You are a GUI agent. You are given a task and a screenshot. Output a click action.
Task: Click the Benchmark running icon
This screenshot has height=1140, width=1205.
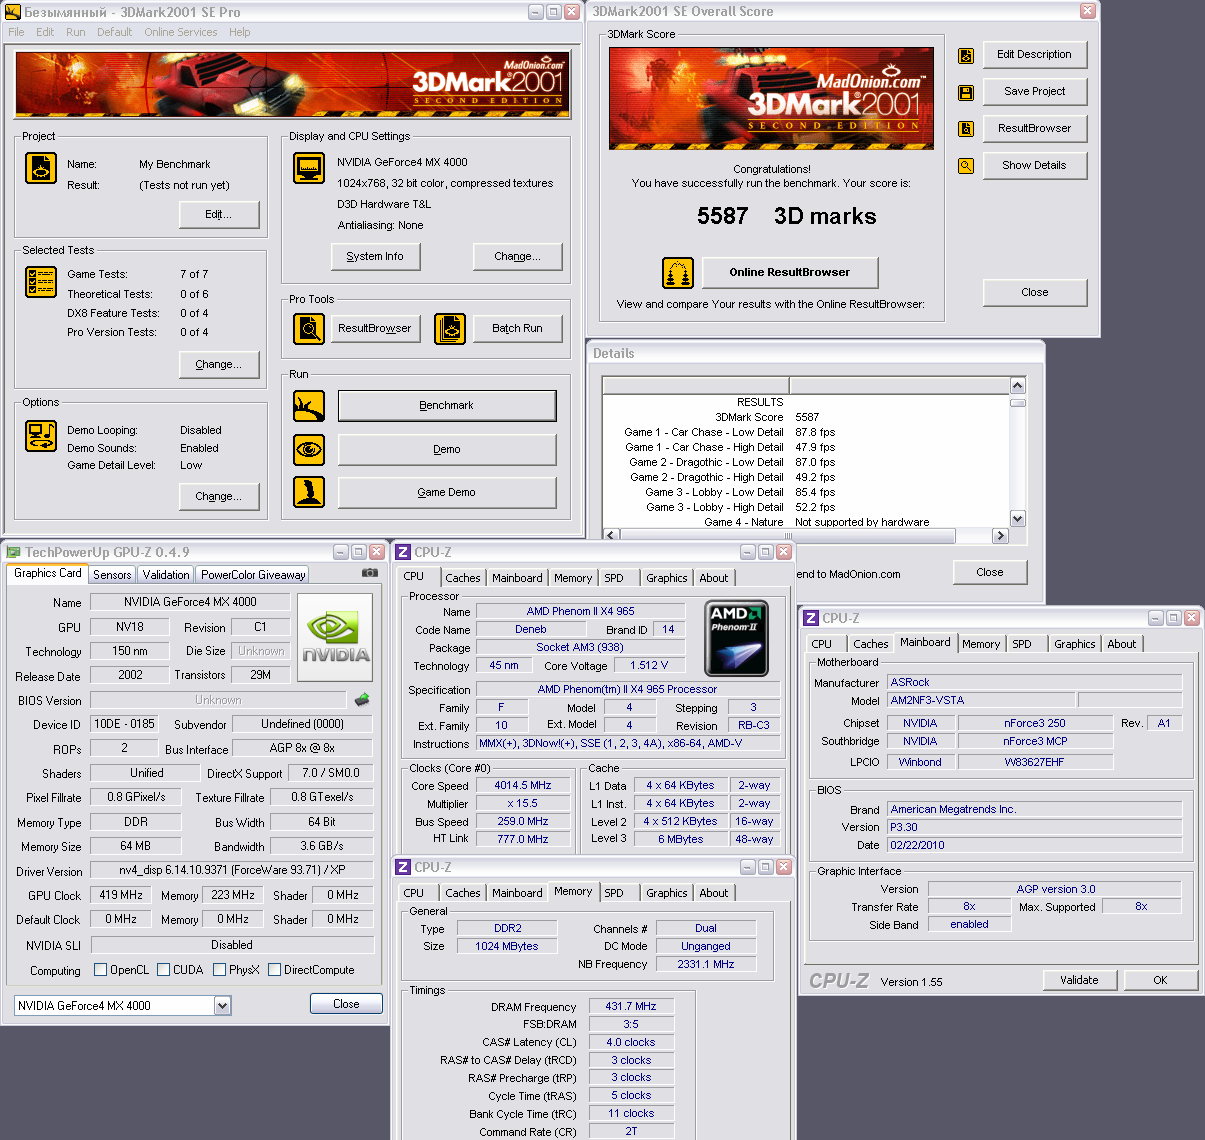(309, 406)
